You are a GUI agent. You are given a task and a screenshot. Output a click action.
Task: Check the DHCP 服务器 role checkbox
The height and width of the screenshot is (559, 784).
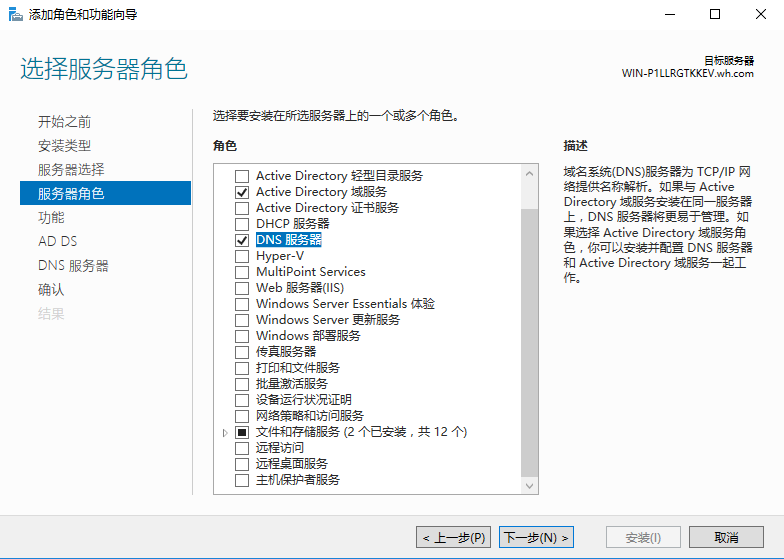[241, 224]
